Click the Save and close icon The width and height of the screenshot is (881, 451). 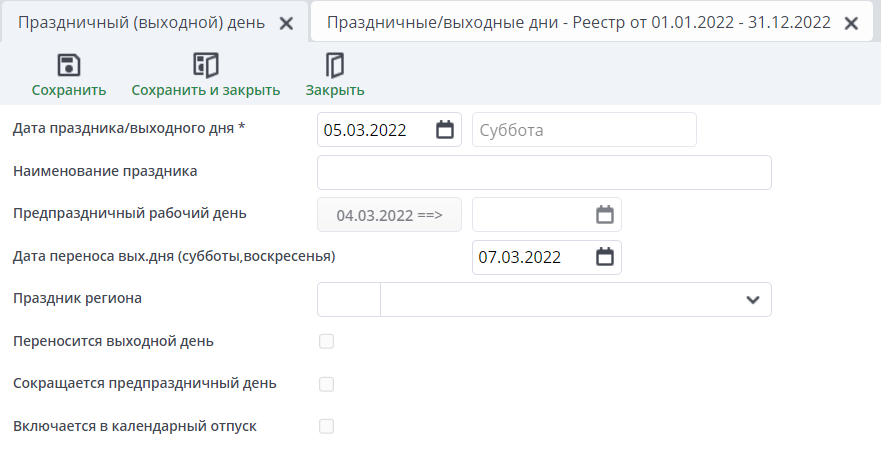coord(206,66)
